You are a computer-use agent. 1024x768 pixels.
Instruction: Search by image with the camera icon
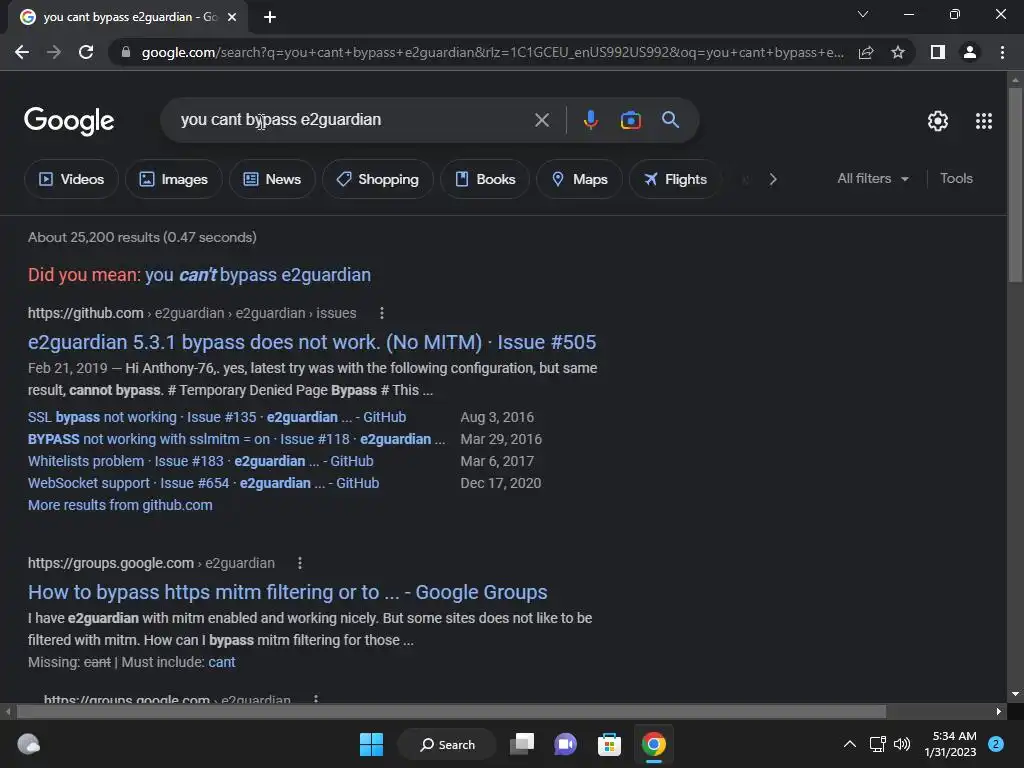(630, 120)
